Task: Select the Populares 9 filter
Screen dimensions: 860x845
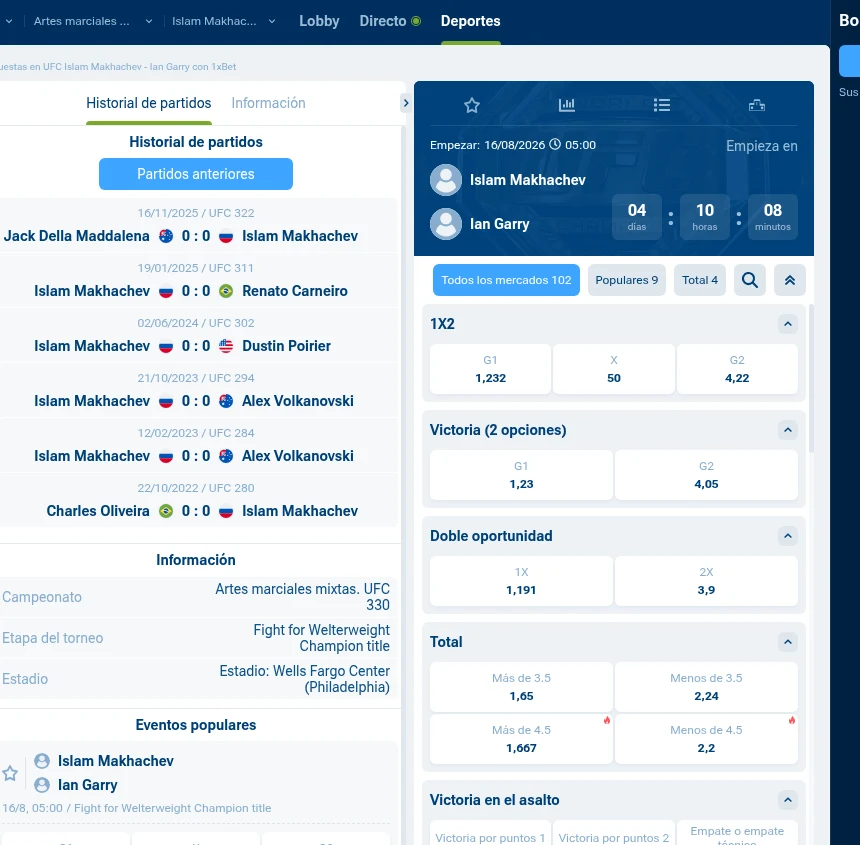Action: point(627,280)
